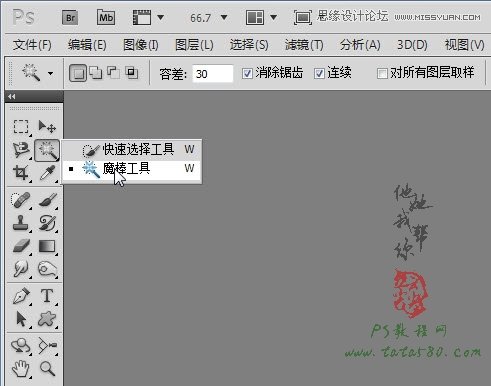The height and width of the screenshot is (386, 491).
Task: Open the 分析(A) menu
Action: (360, 45)
